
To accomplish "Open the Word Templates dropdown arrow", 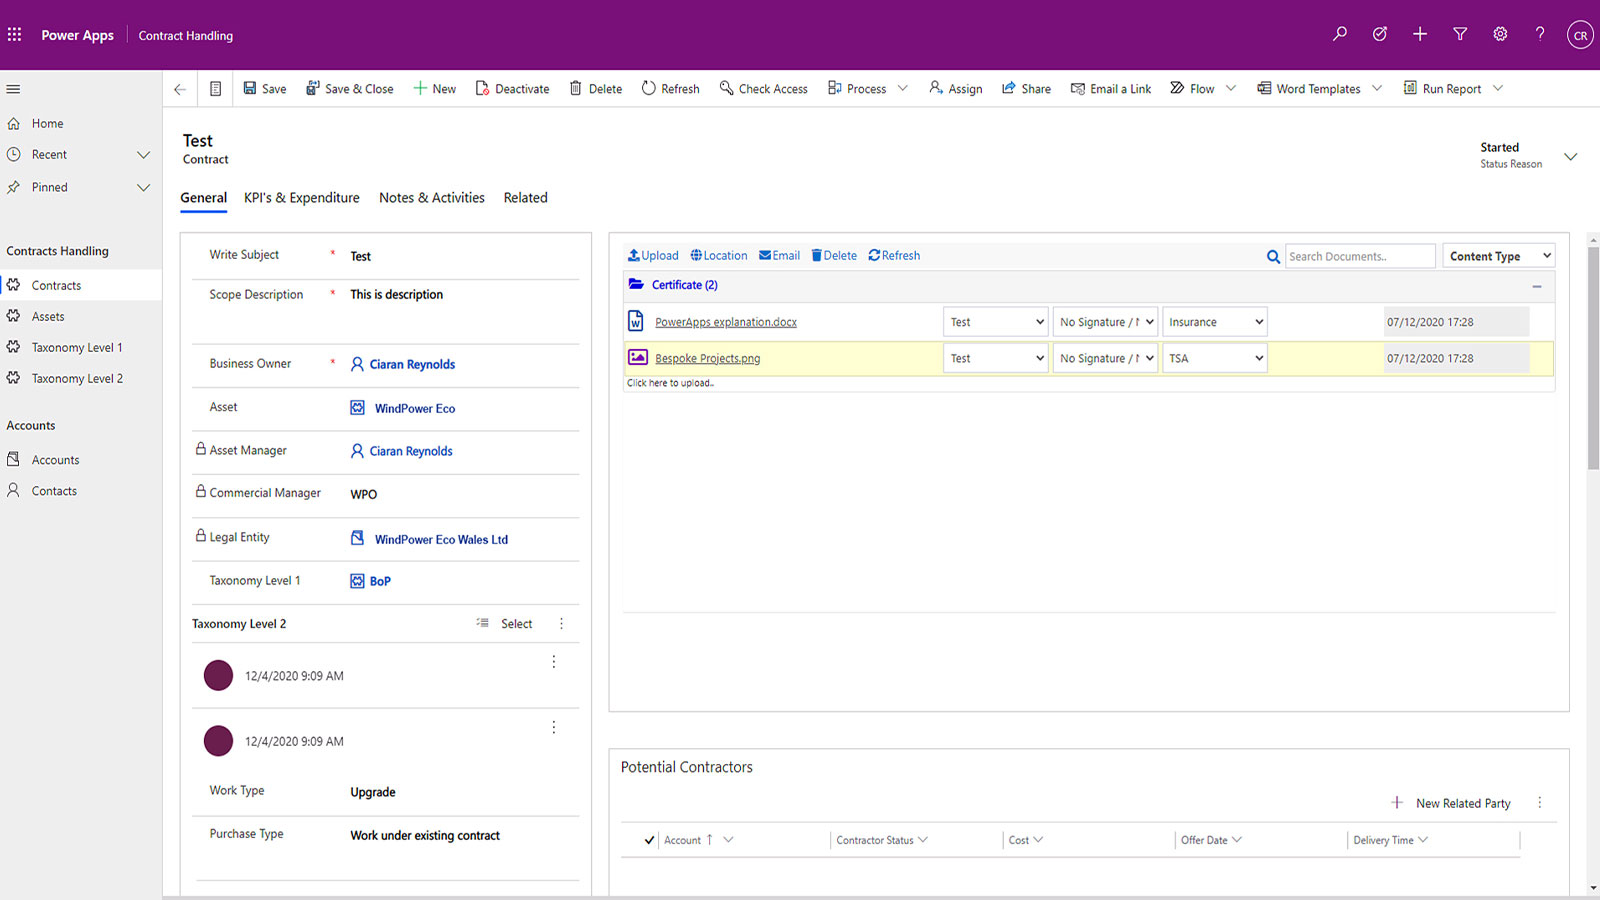I will pos(1377,88).
